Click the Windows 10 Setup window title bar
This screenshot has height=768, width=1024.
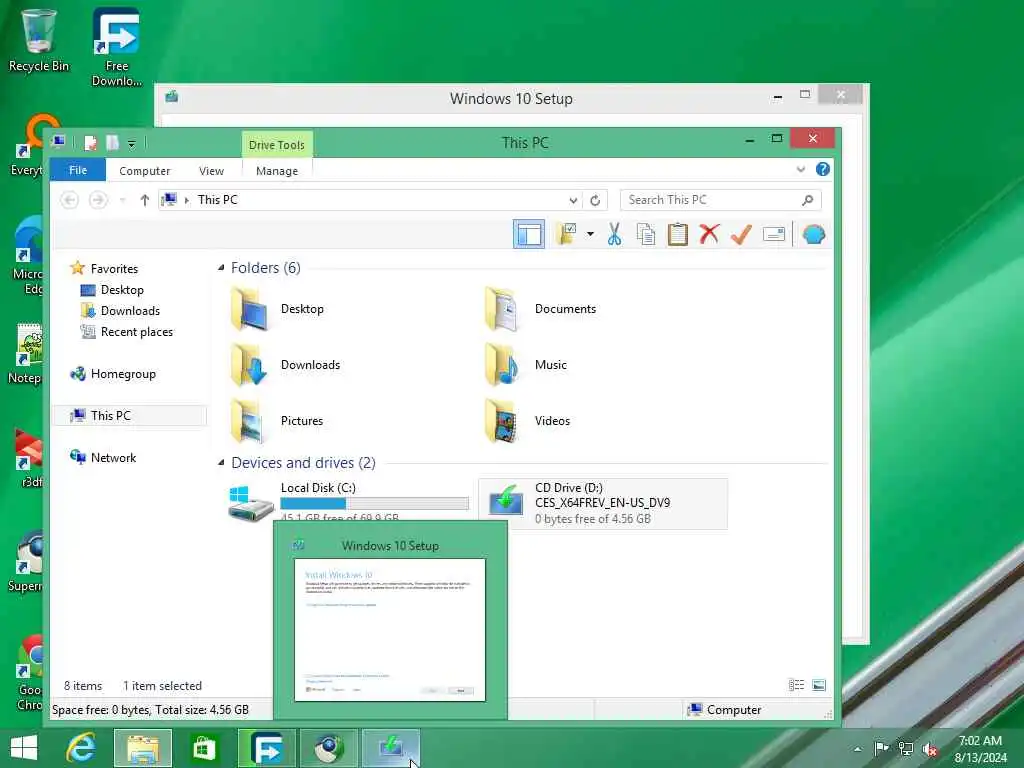(511, 99)
